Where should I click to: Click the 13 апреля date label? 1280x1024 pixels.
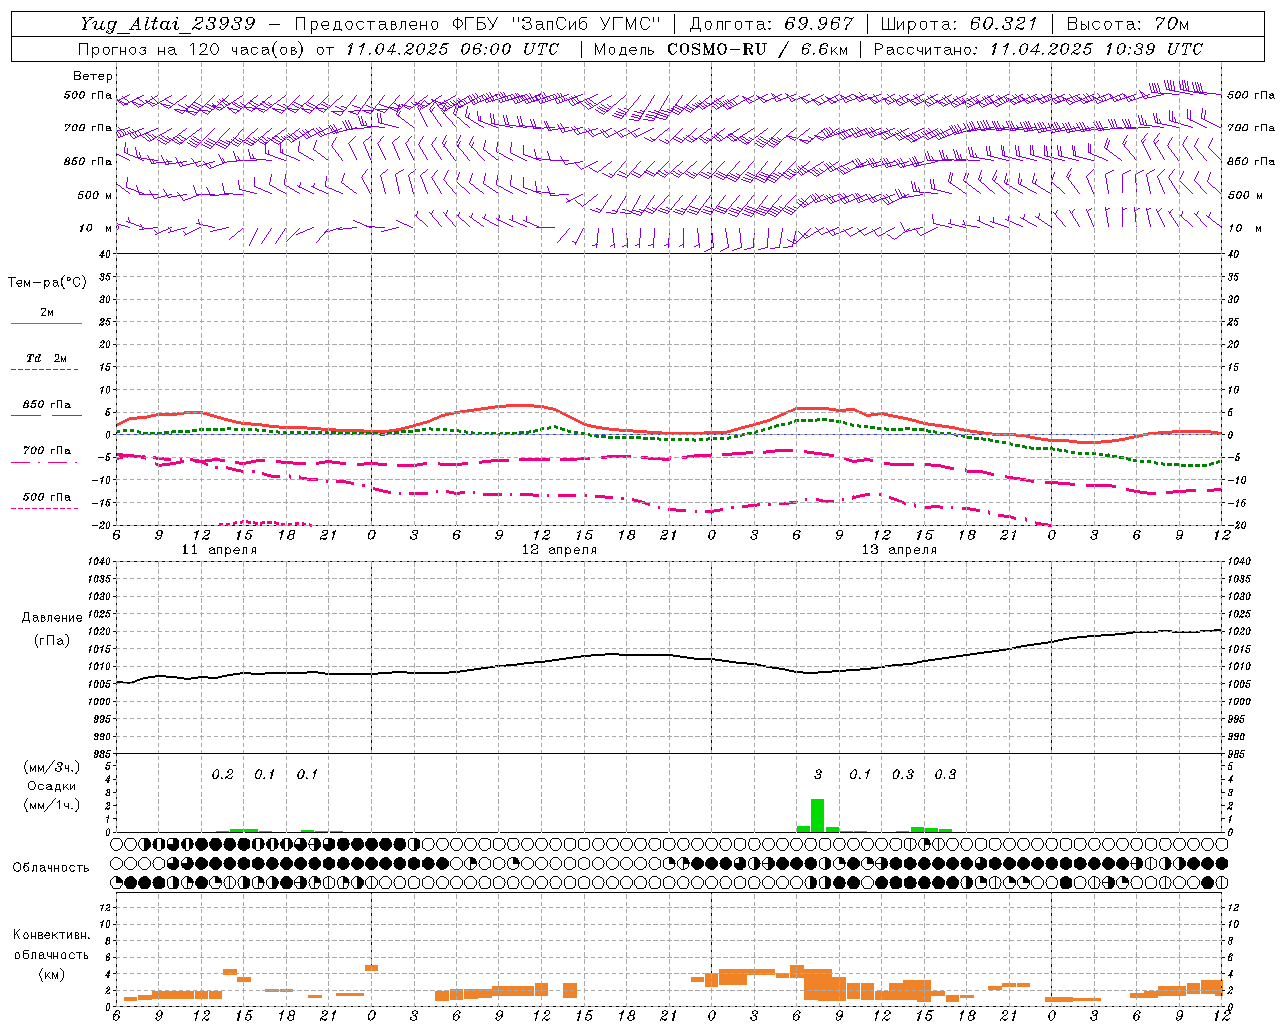coord(899,550)
